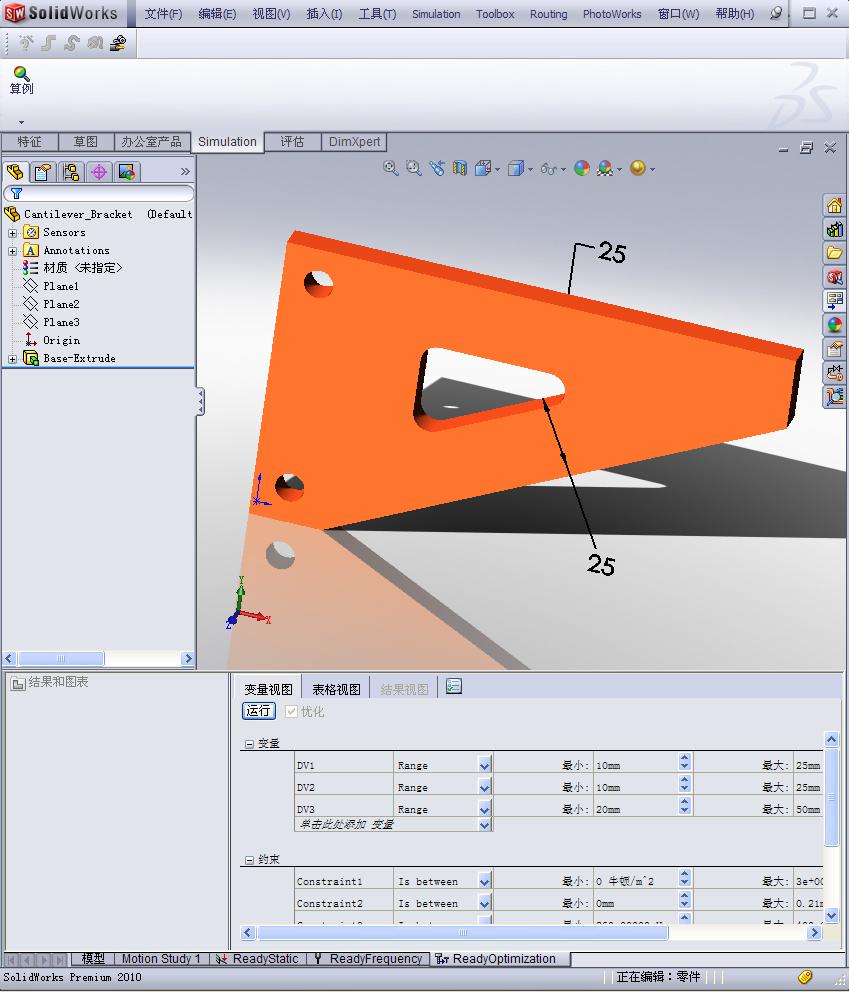Open DV3 Range type dropdown

(x=485, y=809)
